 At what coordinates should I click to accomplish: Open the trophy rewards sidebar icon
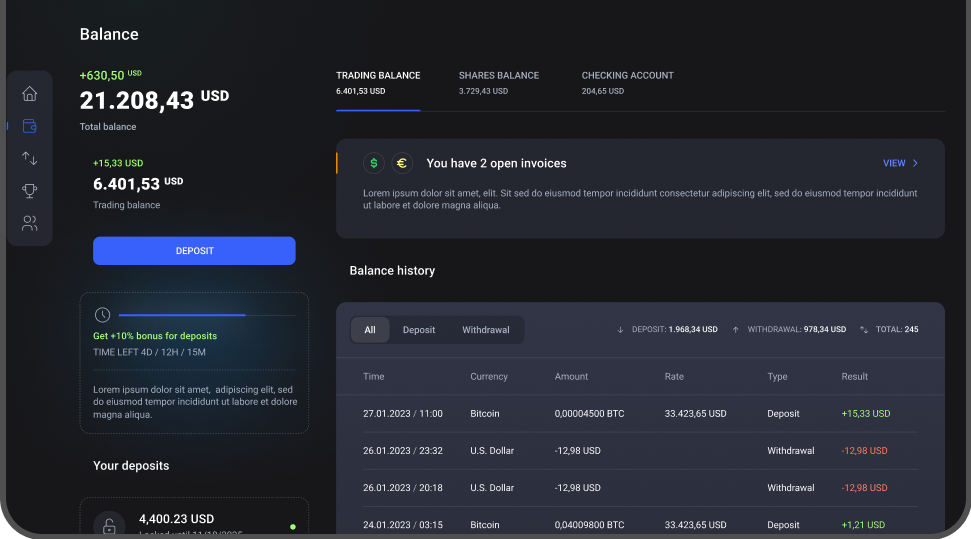[30, 190]
